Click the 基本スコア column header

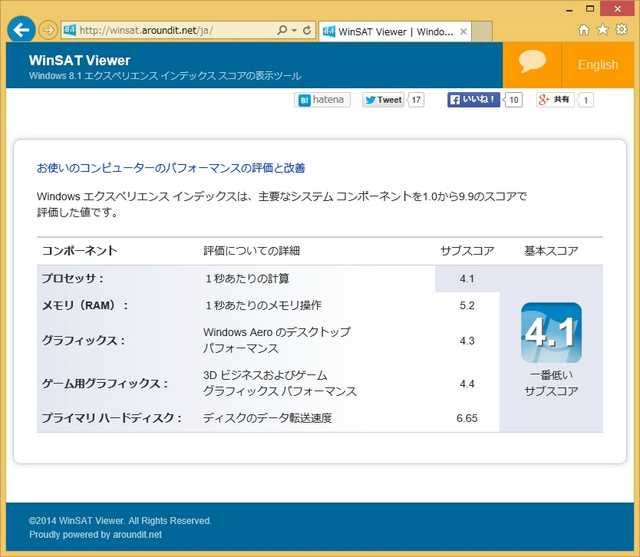551,251
